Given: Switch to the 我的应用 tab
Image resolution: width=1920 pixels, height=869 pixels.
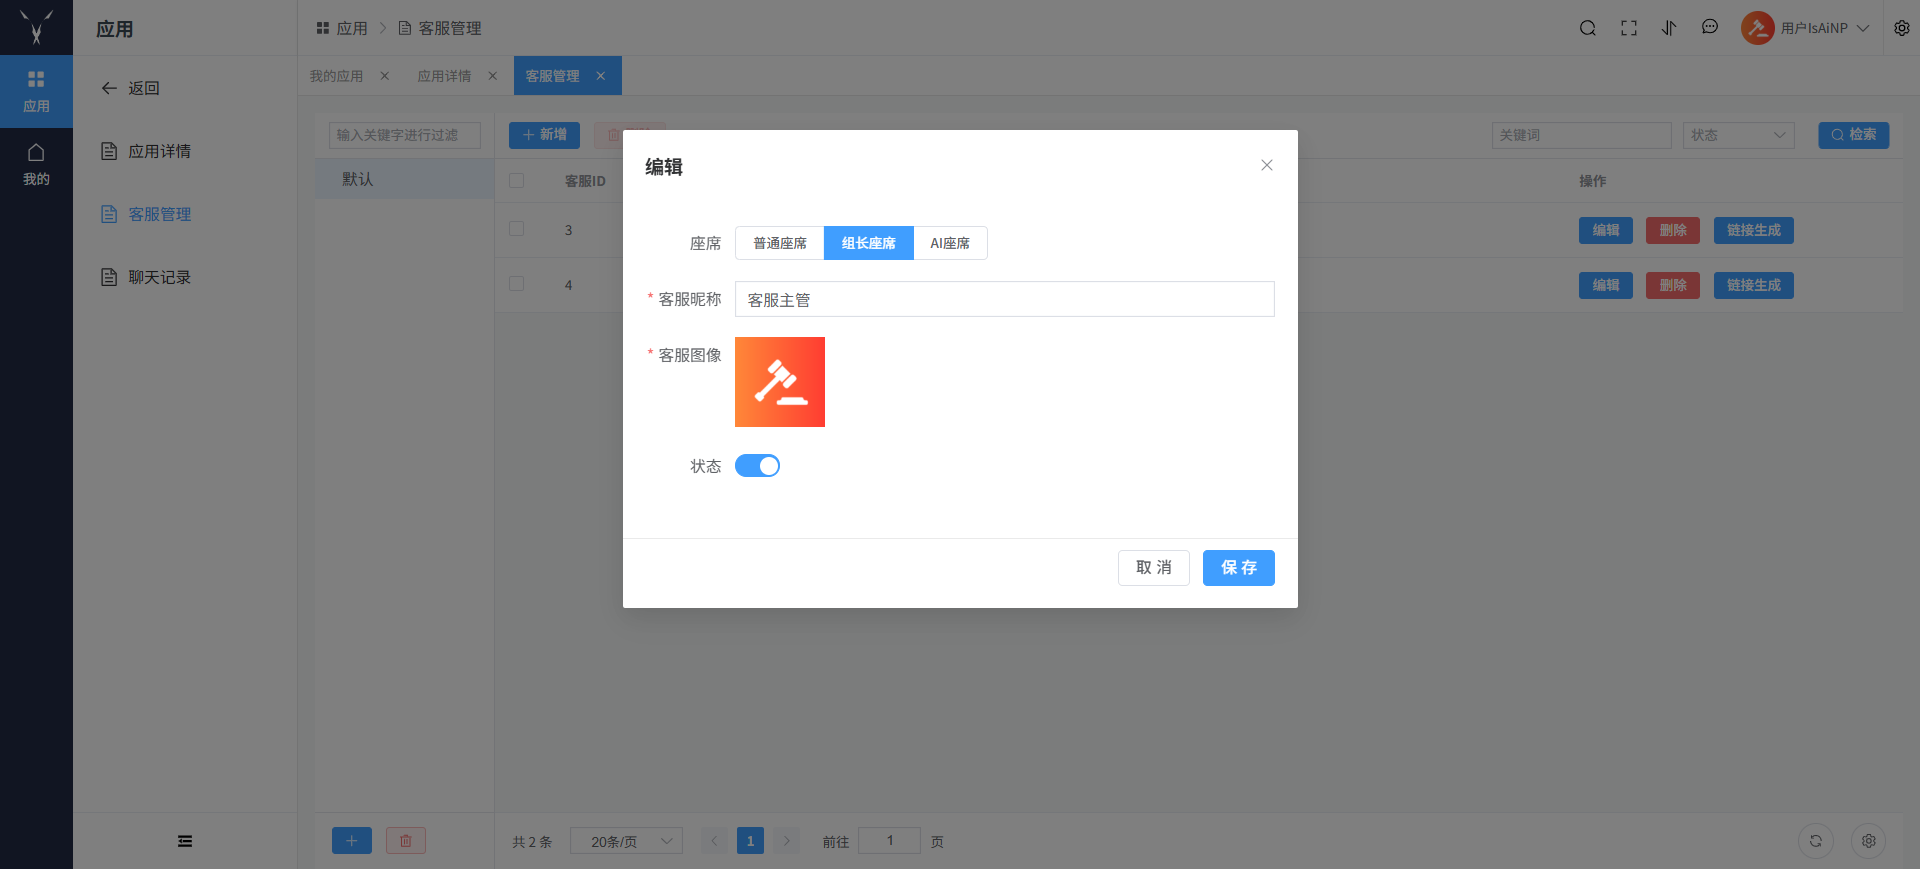Looking at the screenshot, I should pyautogui.click(x=337, y=76).
